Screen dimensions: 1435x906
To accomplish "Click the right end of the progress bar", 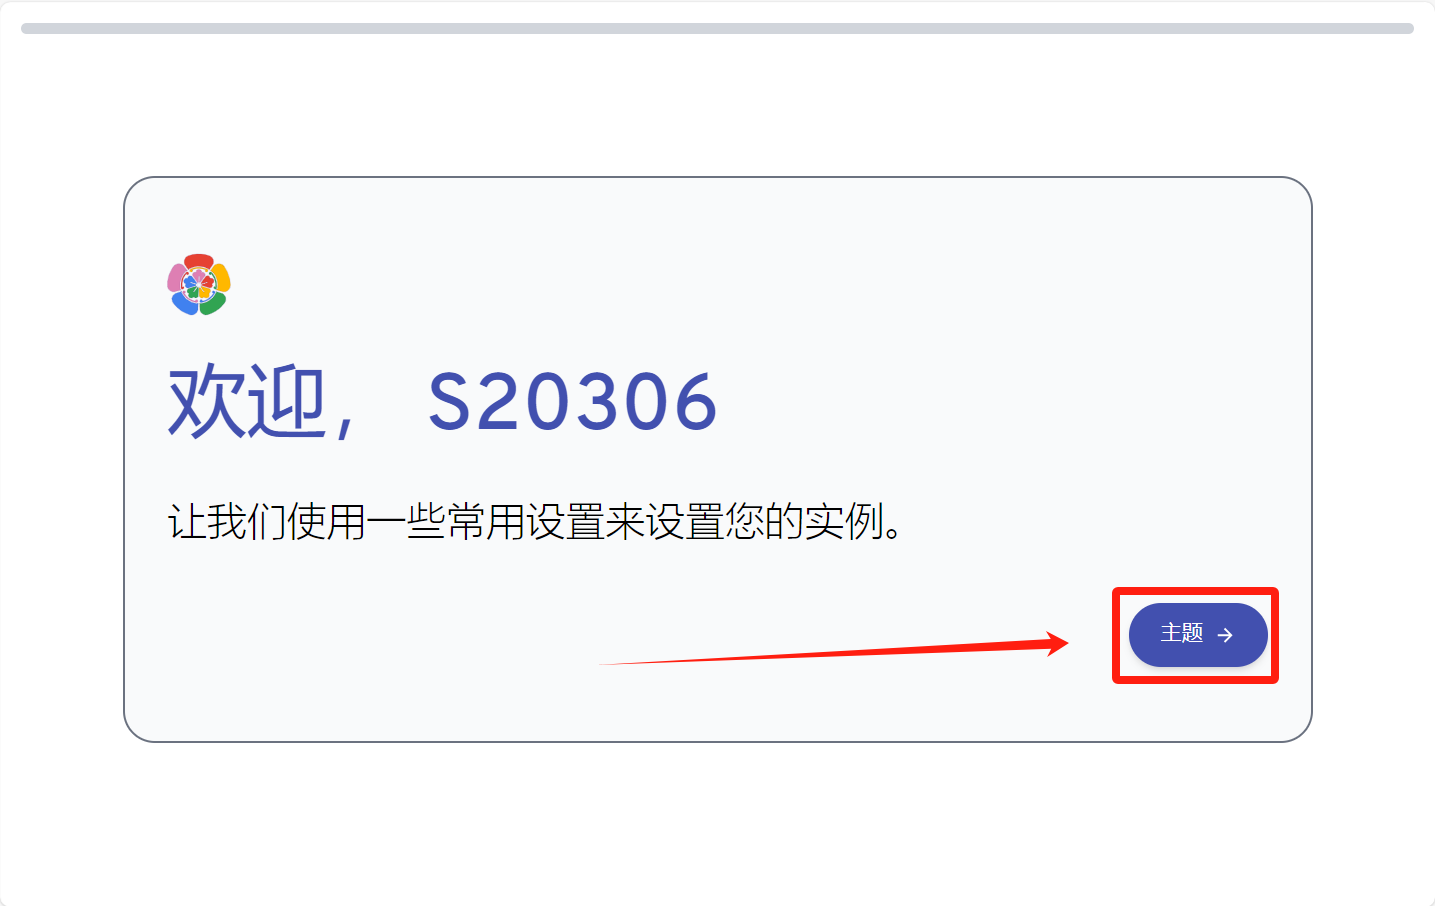I will (x=1408, y=28).
